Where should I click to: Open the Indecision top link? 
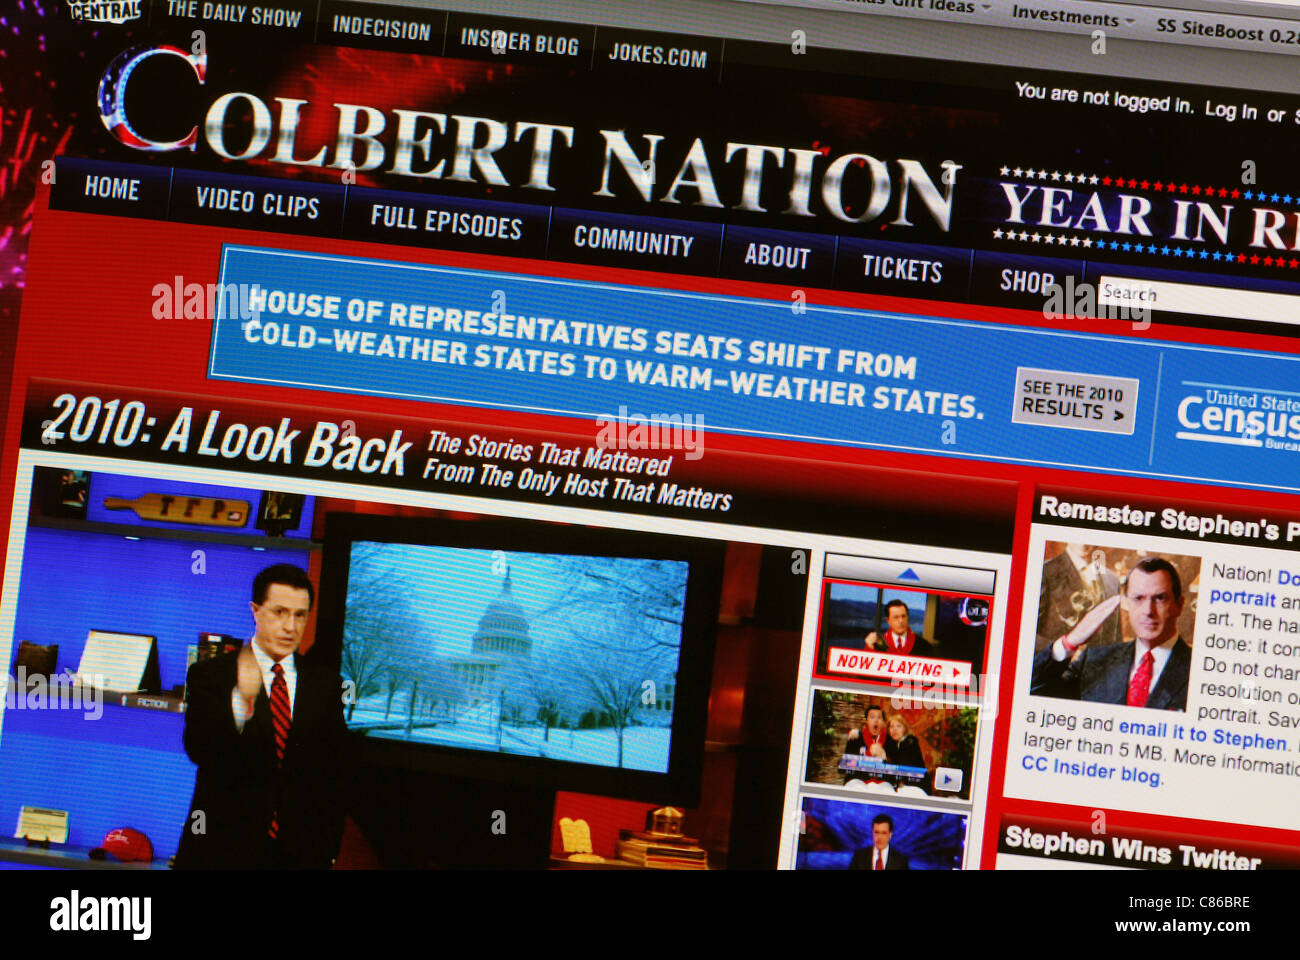tap(381, 28)
